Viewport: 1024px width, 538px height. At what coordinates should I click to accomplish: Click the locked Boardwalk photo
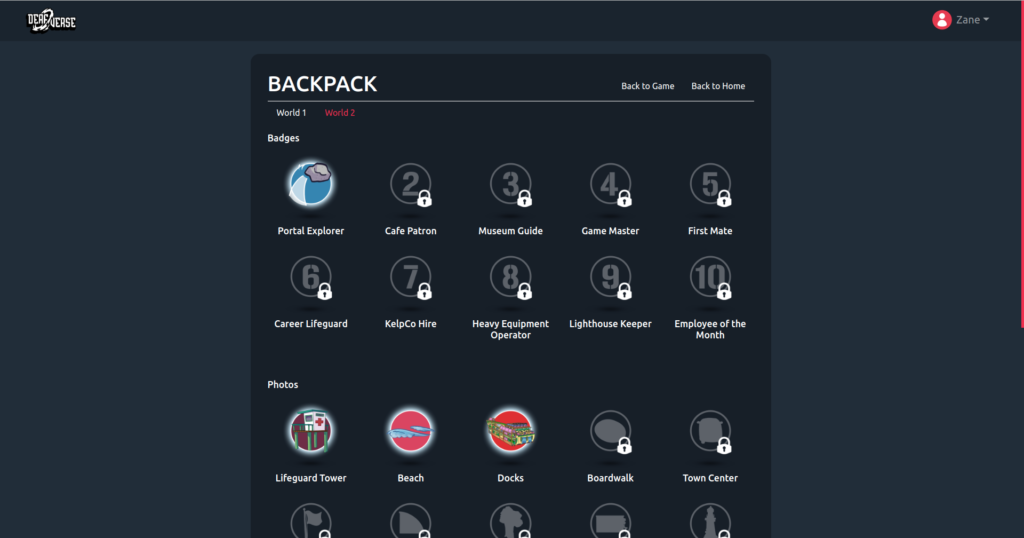coord(611,432)
